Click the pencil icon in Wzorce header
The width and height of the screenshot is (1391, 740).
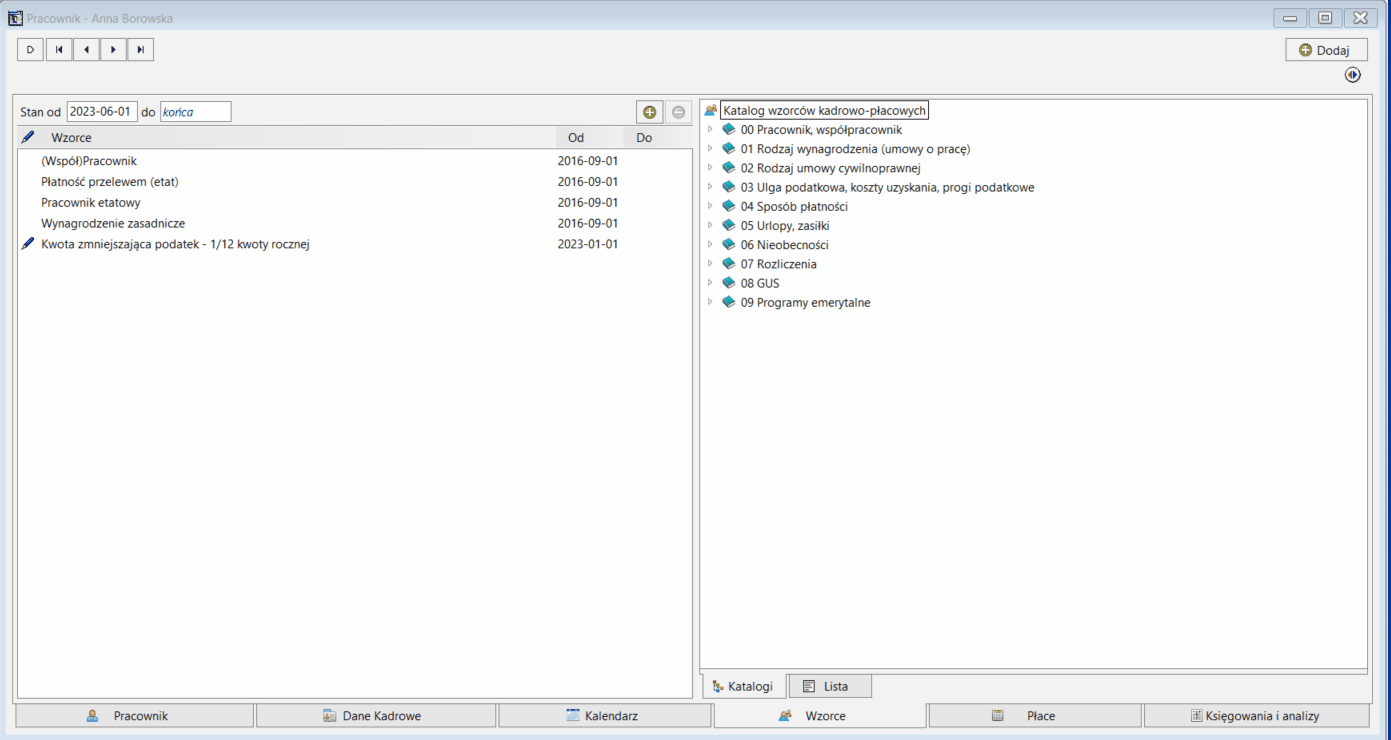click(x=28, y=137)
